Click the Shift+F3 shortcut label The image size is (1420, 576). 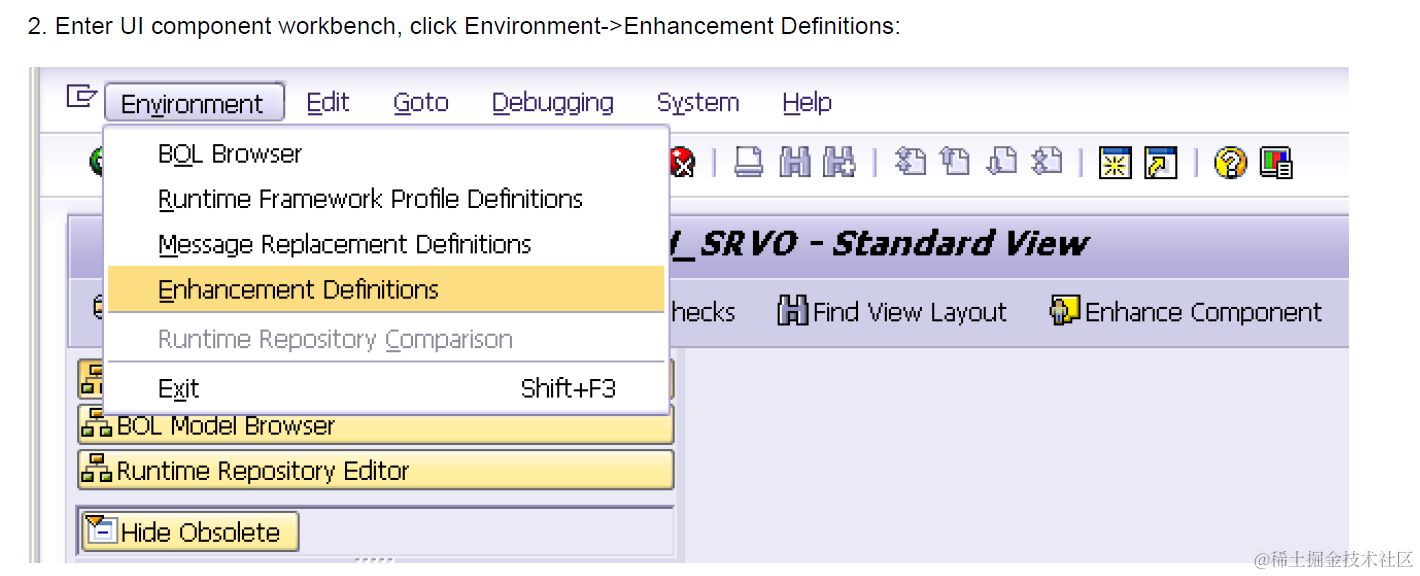tap(568, 388)
